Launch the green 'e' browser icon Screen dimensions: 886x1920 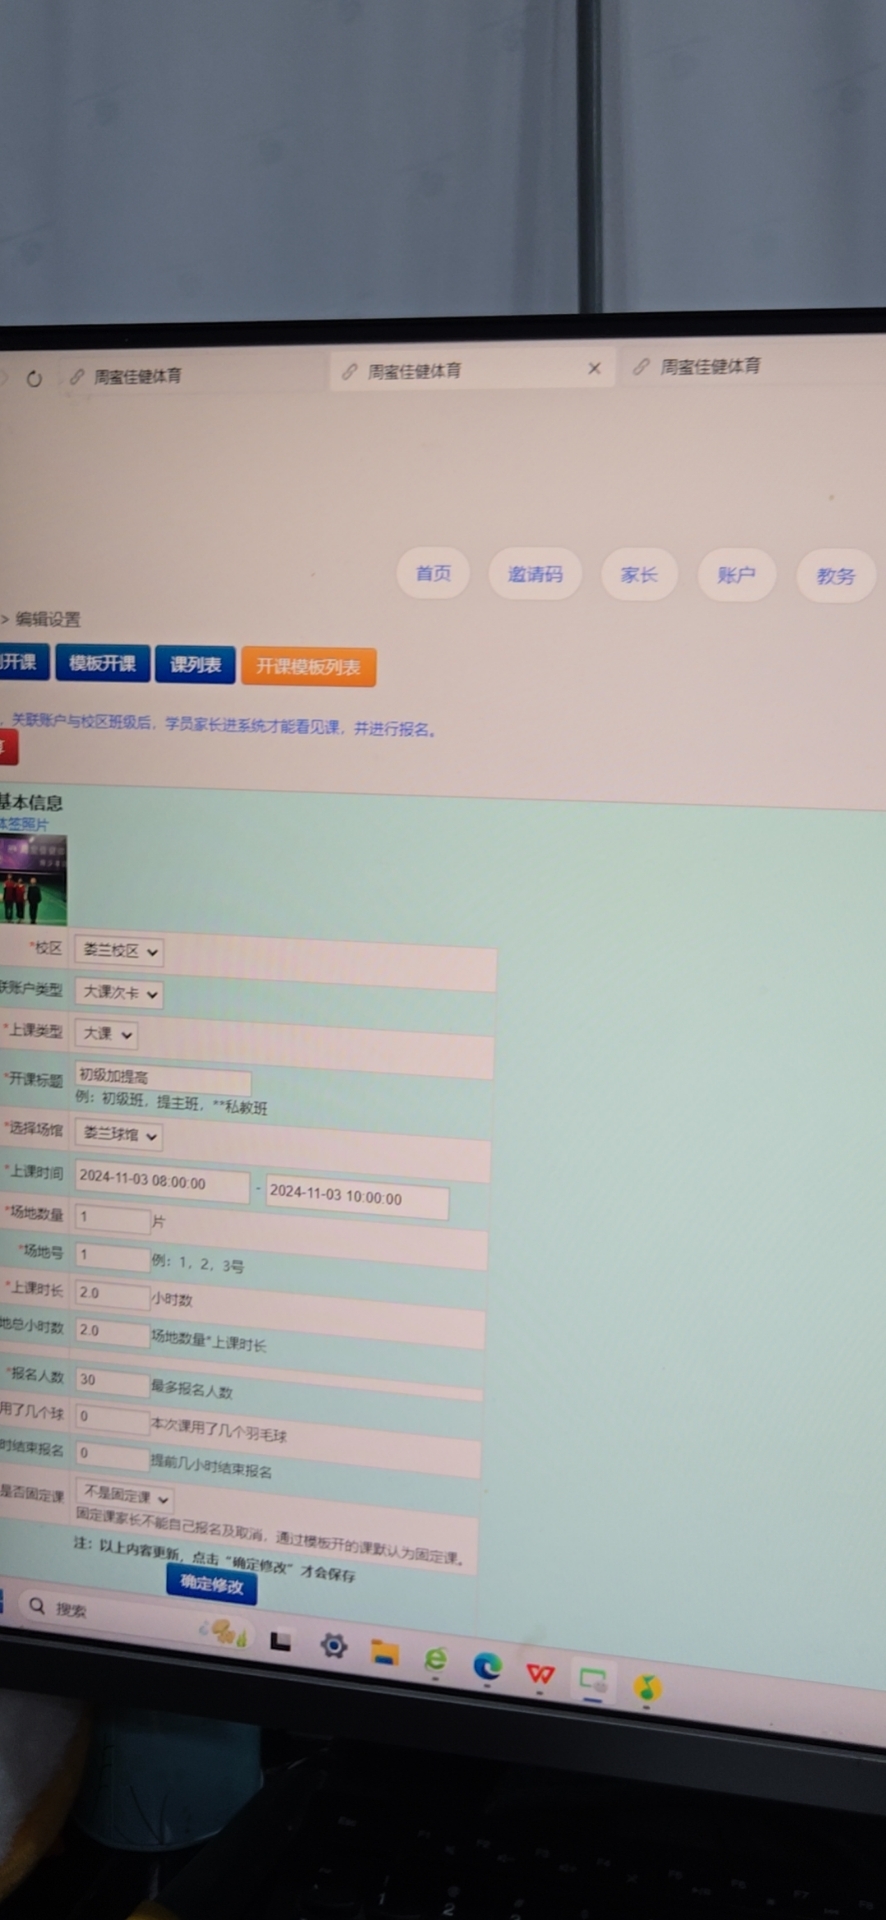[435, 1660]
